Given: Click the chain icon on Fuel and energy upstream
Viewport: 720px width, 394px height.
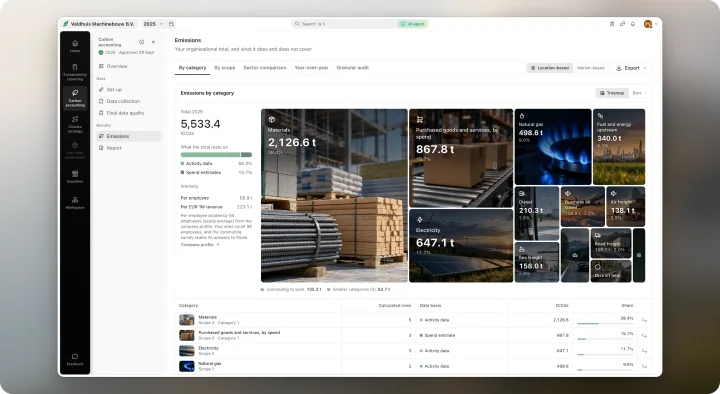Looking at the screenshot, I should tap(600, 116).
